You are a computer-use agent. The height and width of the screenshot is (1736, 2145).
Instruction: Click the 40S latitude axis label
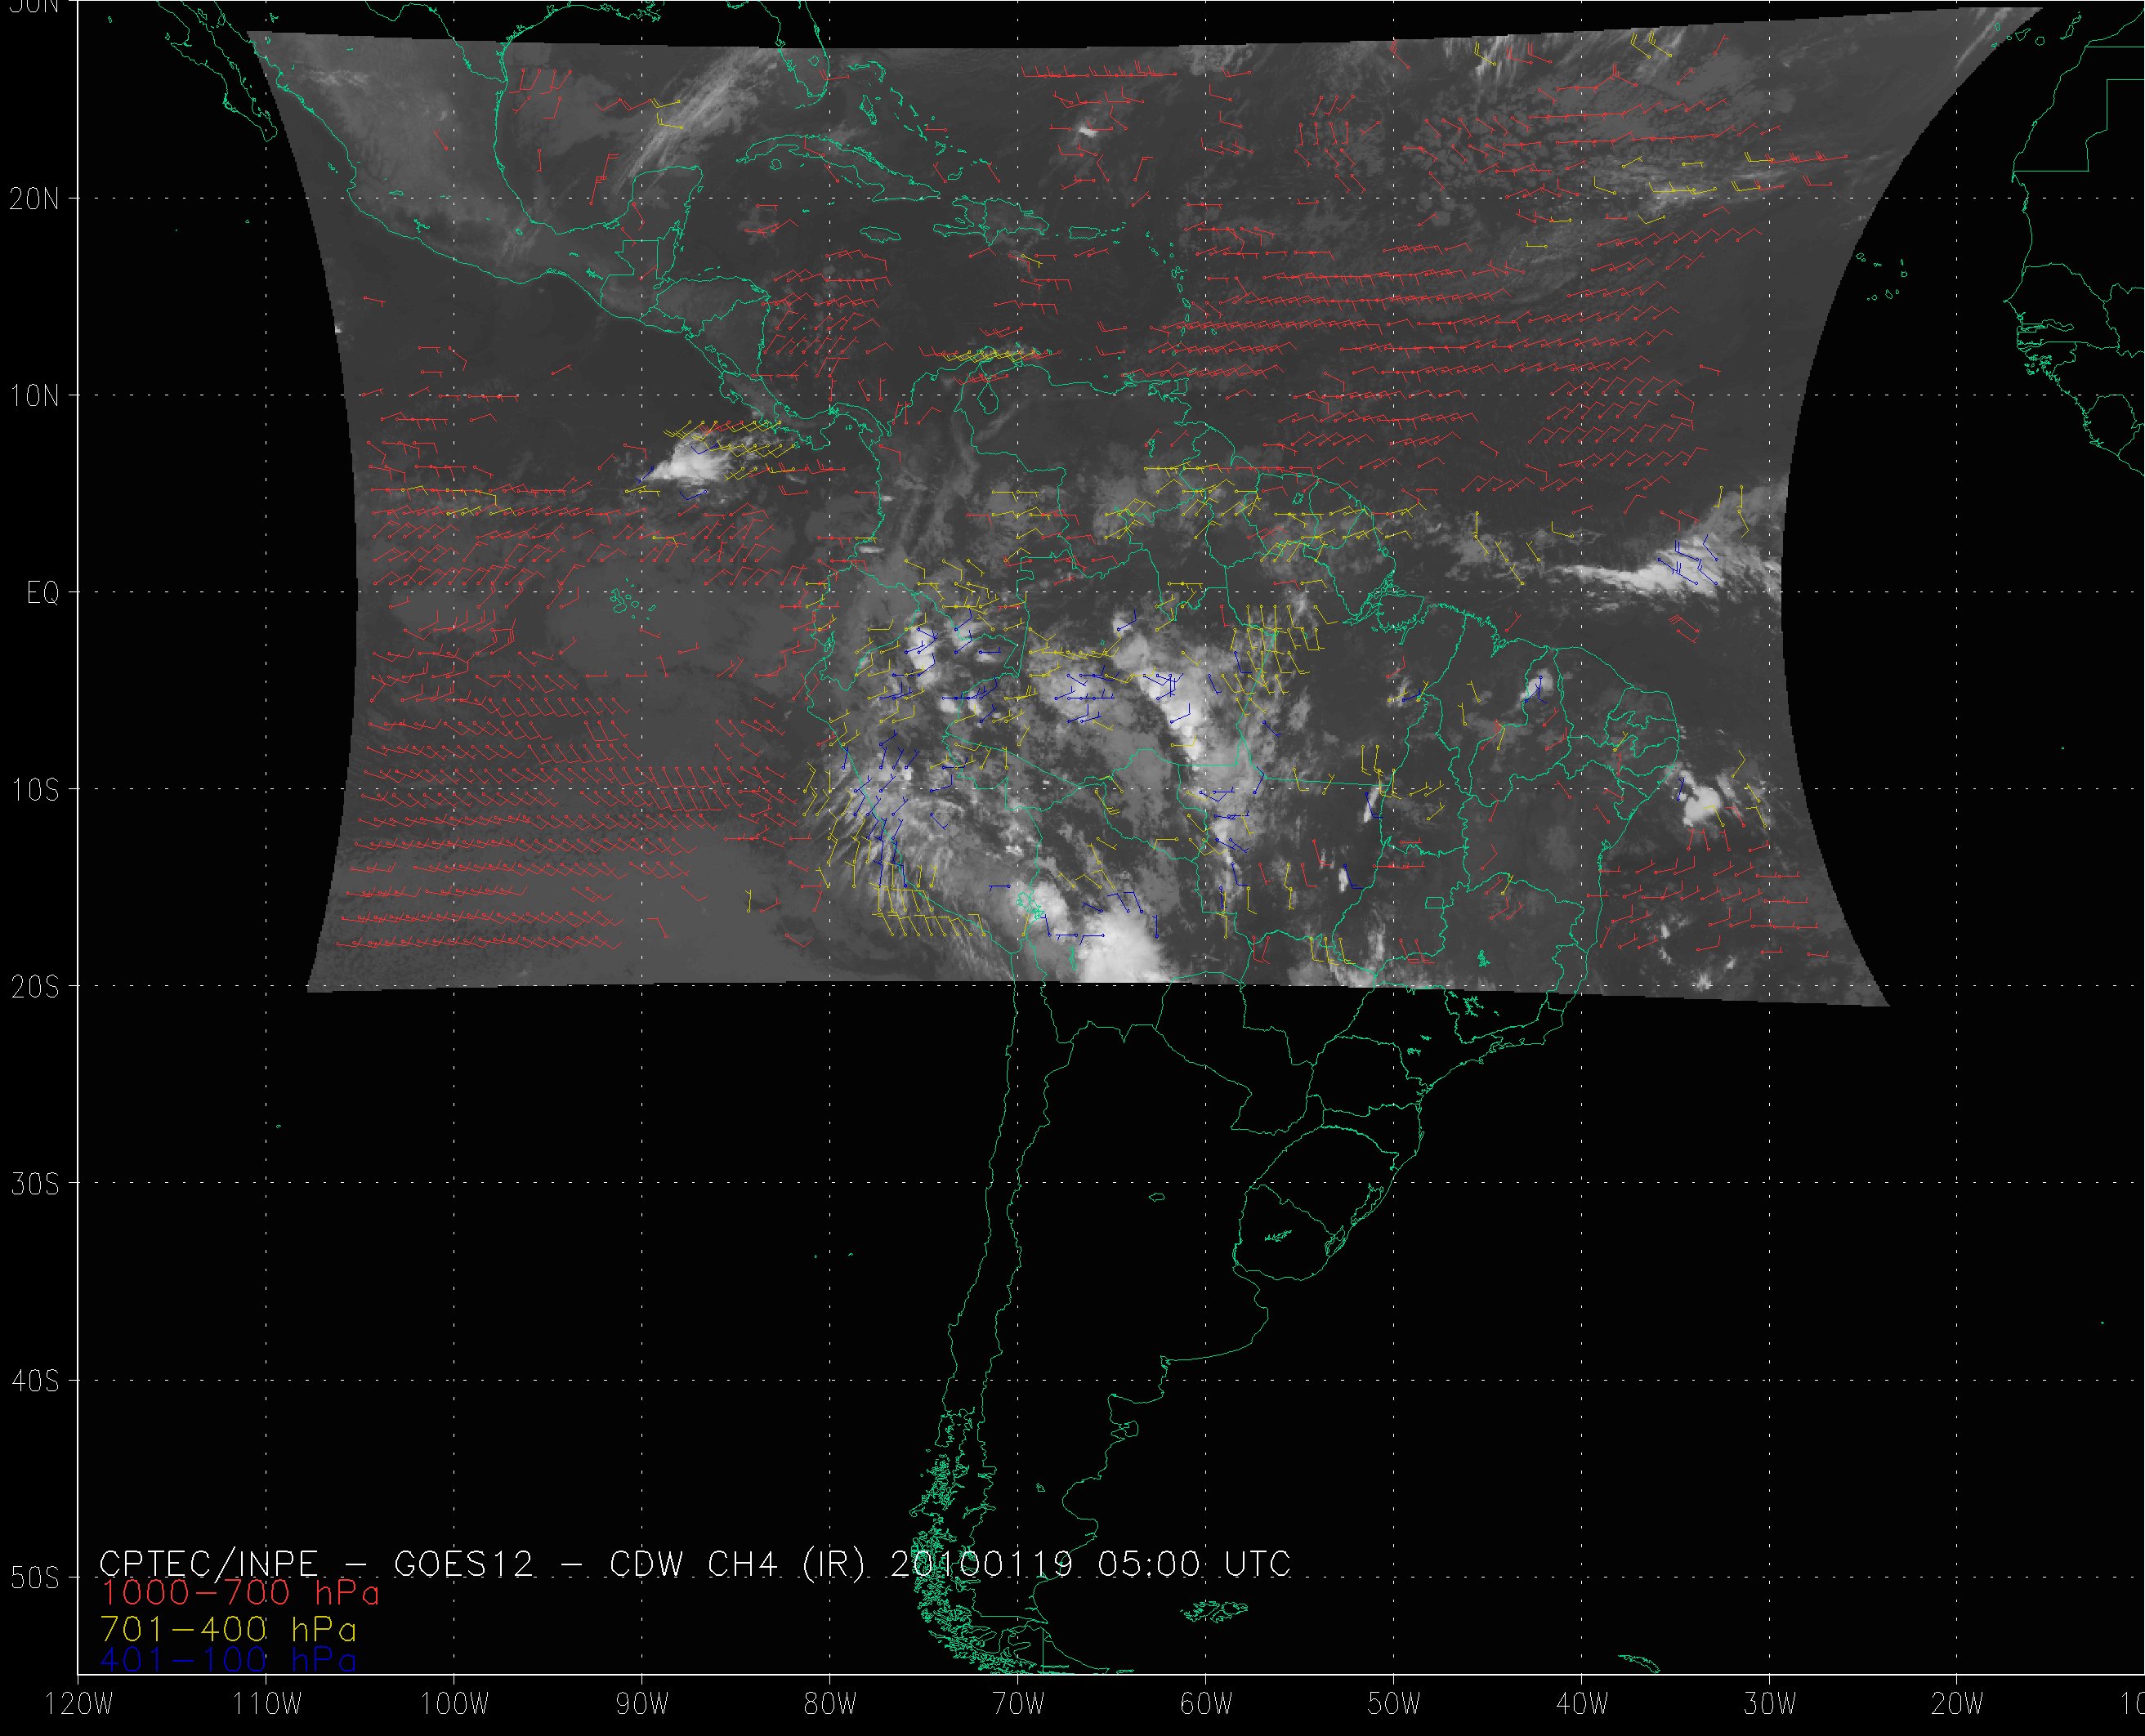point(34,1381)
